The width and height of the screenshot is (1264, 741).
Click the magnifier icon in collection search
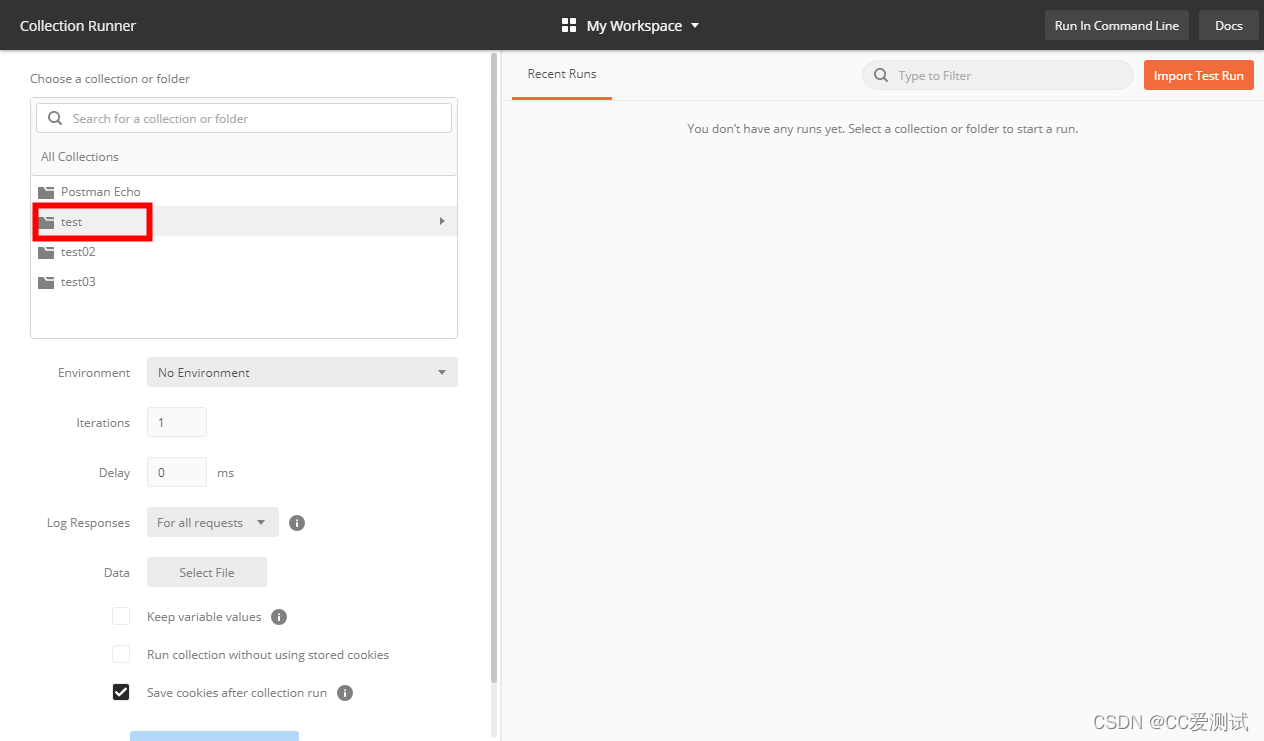coord(55,118)
